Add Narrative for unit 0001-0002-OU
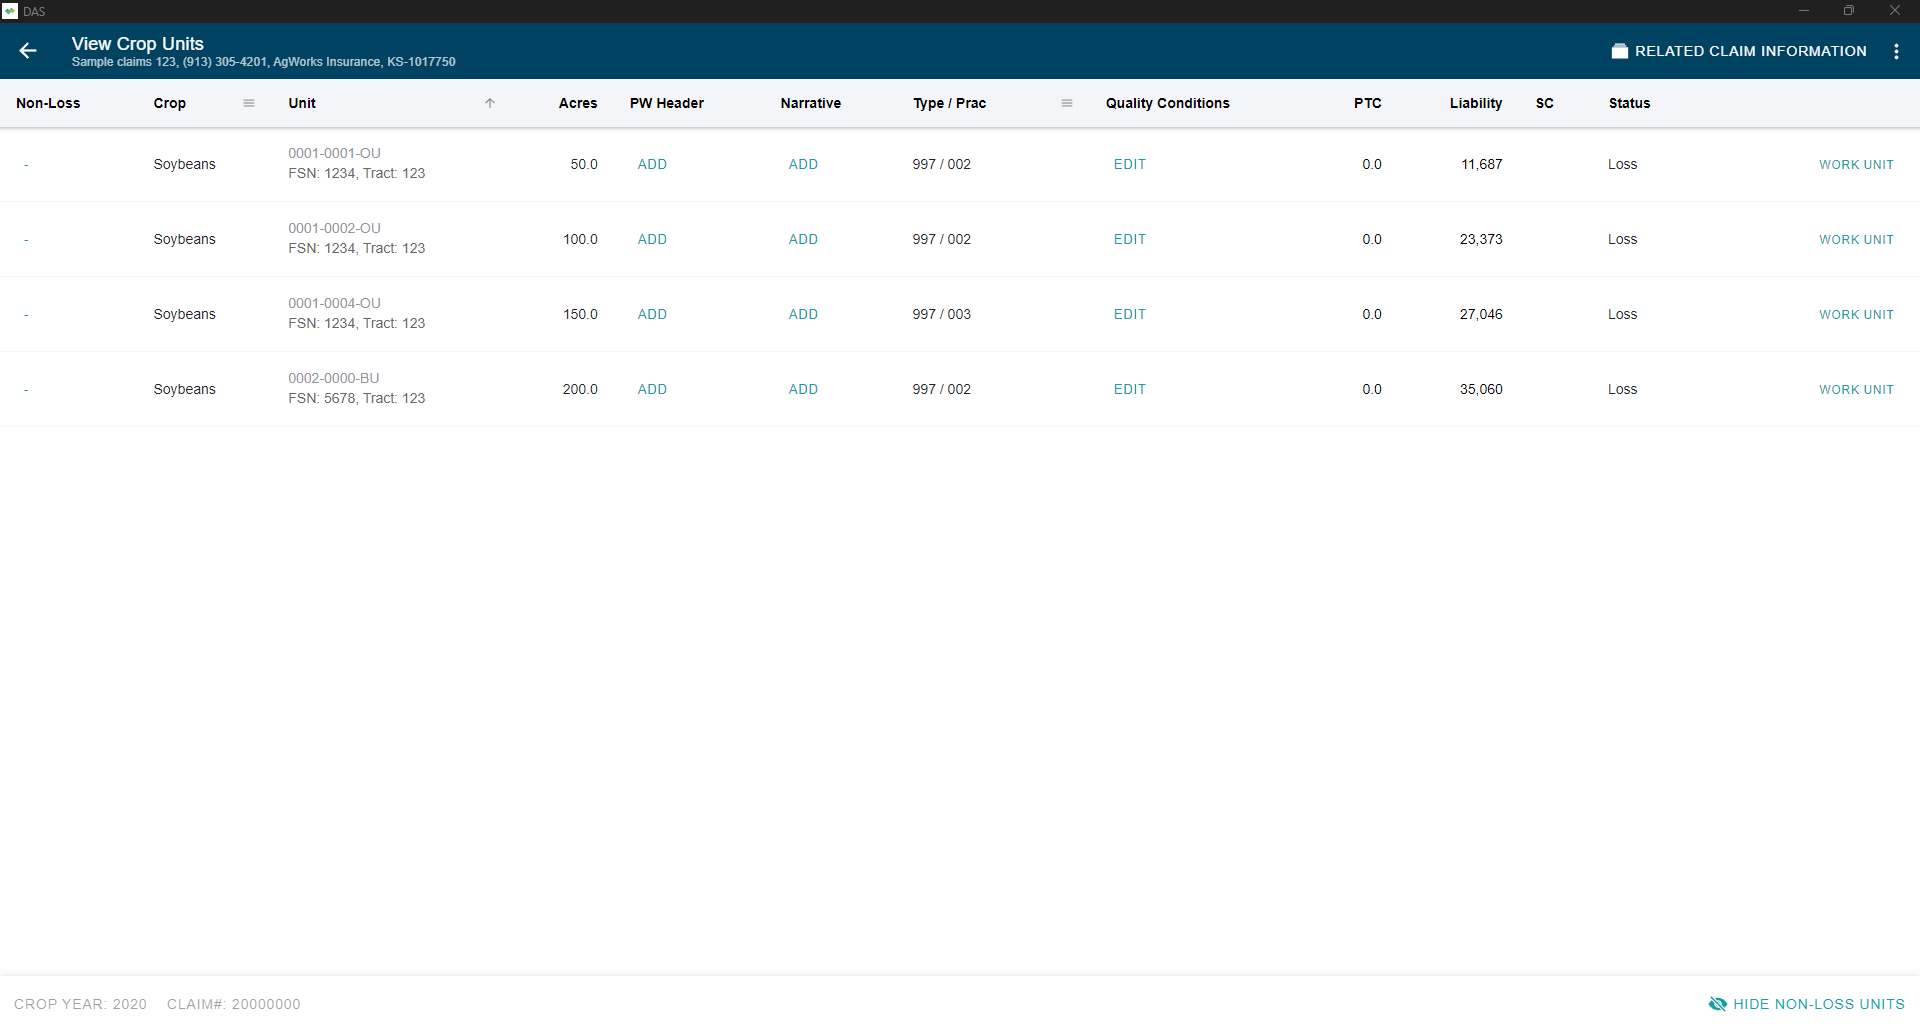Viewport: 1920px width, 1032px height. click(x=803, y=239)
